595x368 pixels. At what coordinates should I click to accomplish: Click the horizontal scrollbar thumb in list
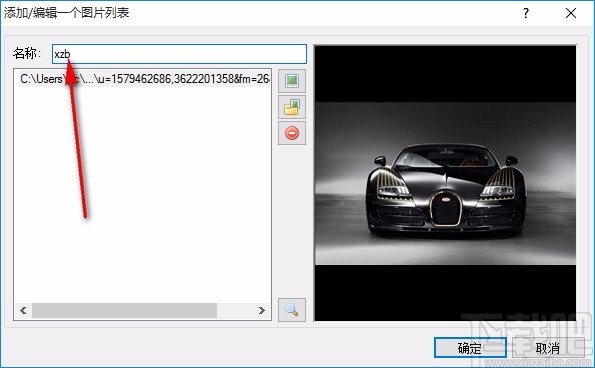point(124,310)
